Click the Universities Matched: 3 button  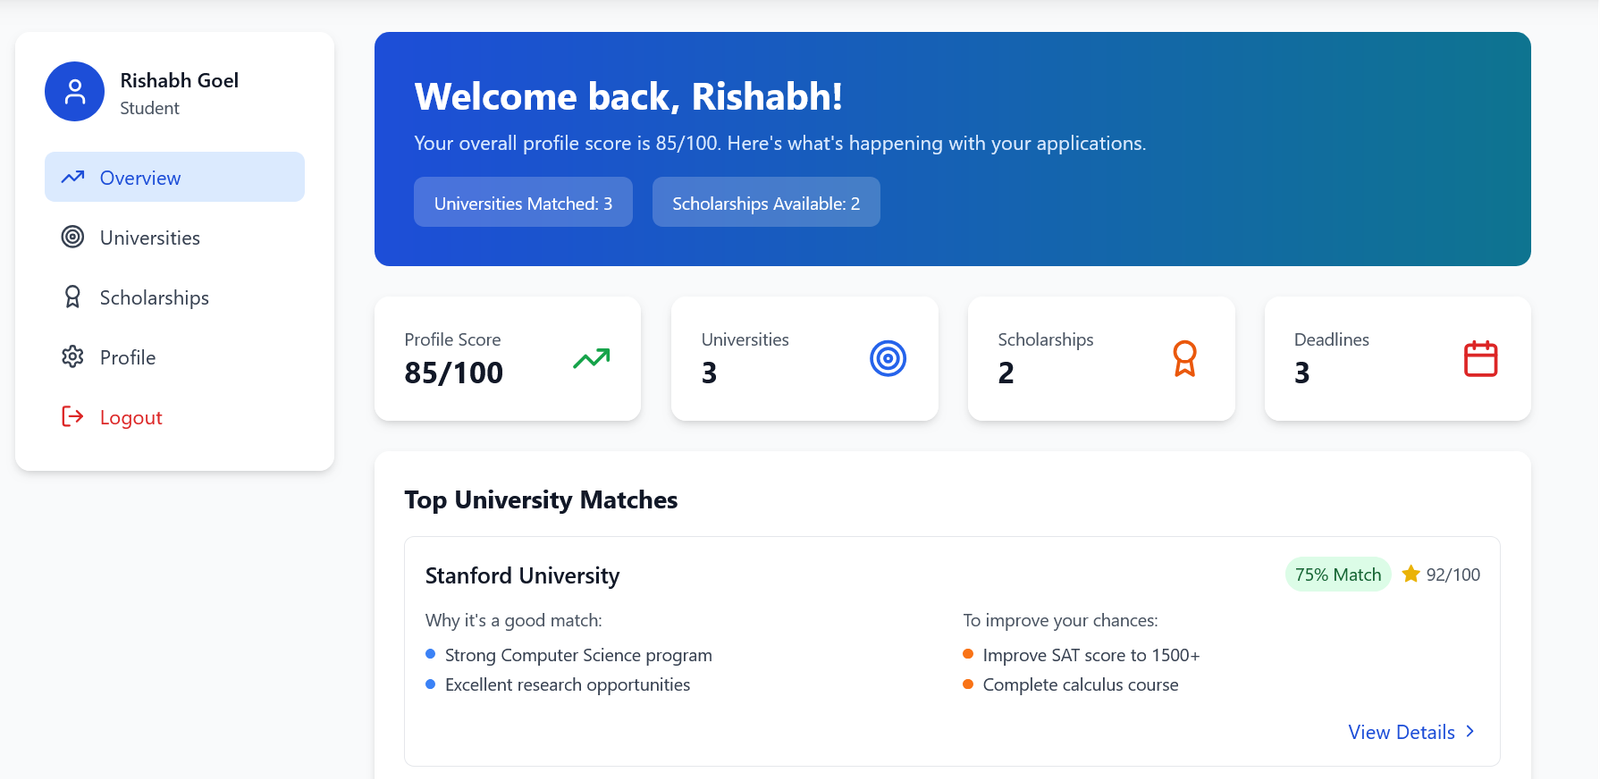pyautogui.click(x=523, y=203)
